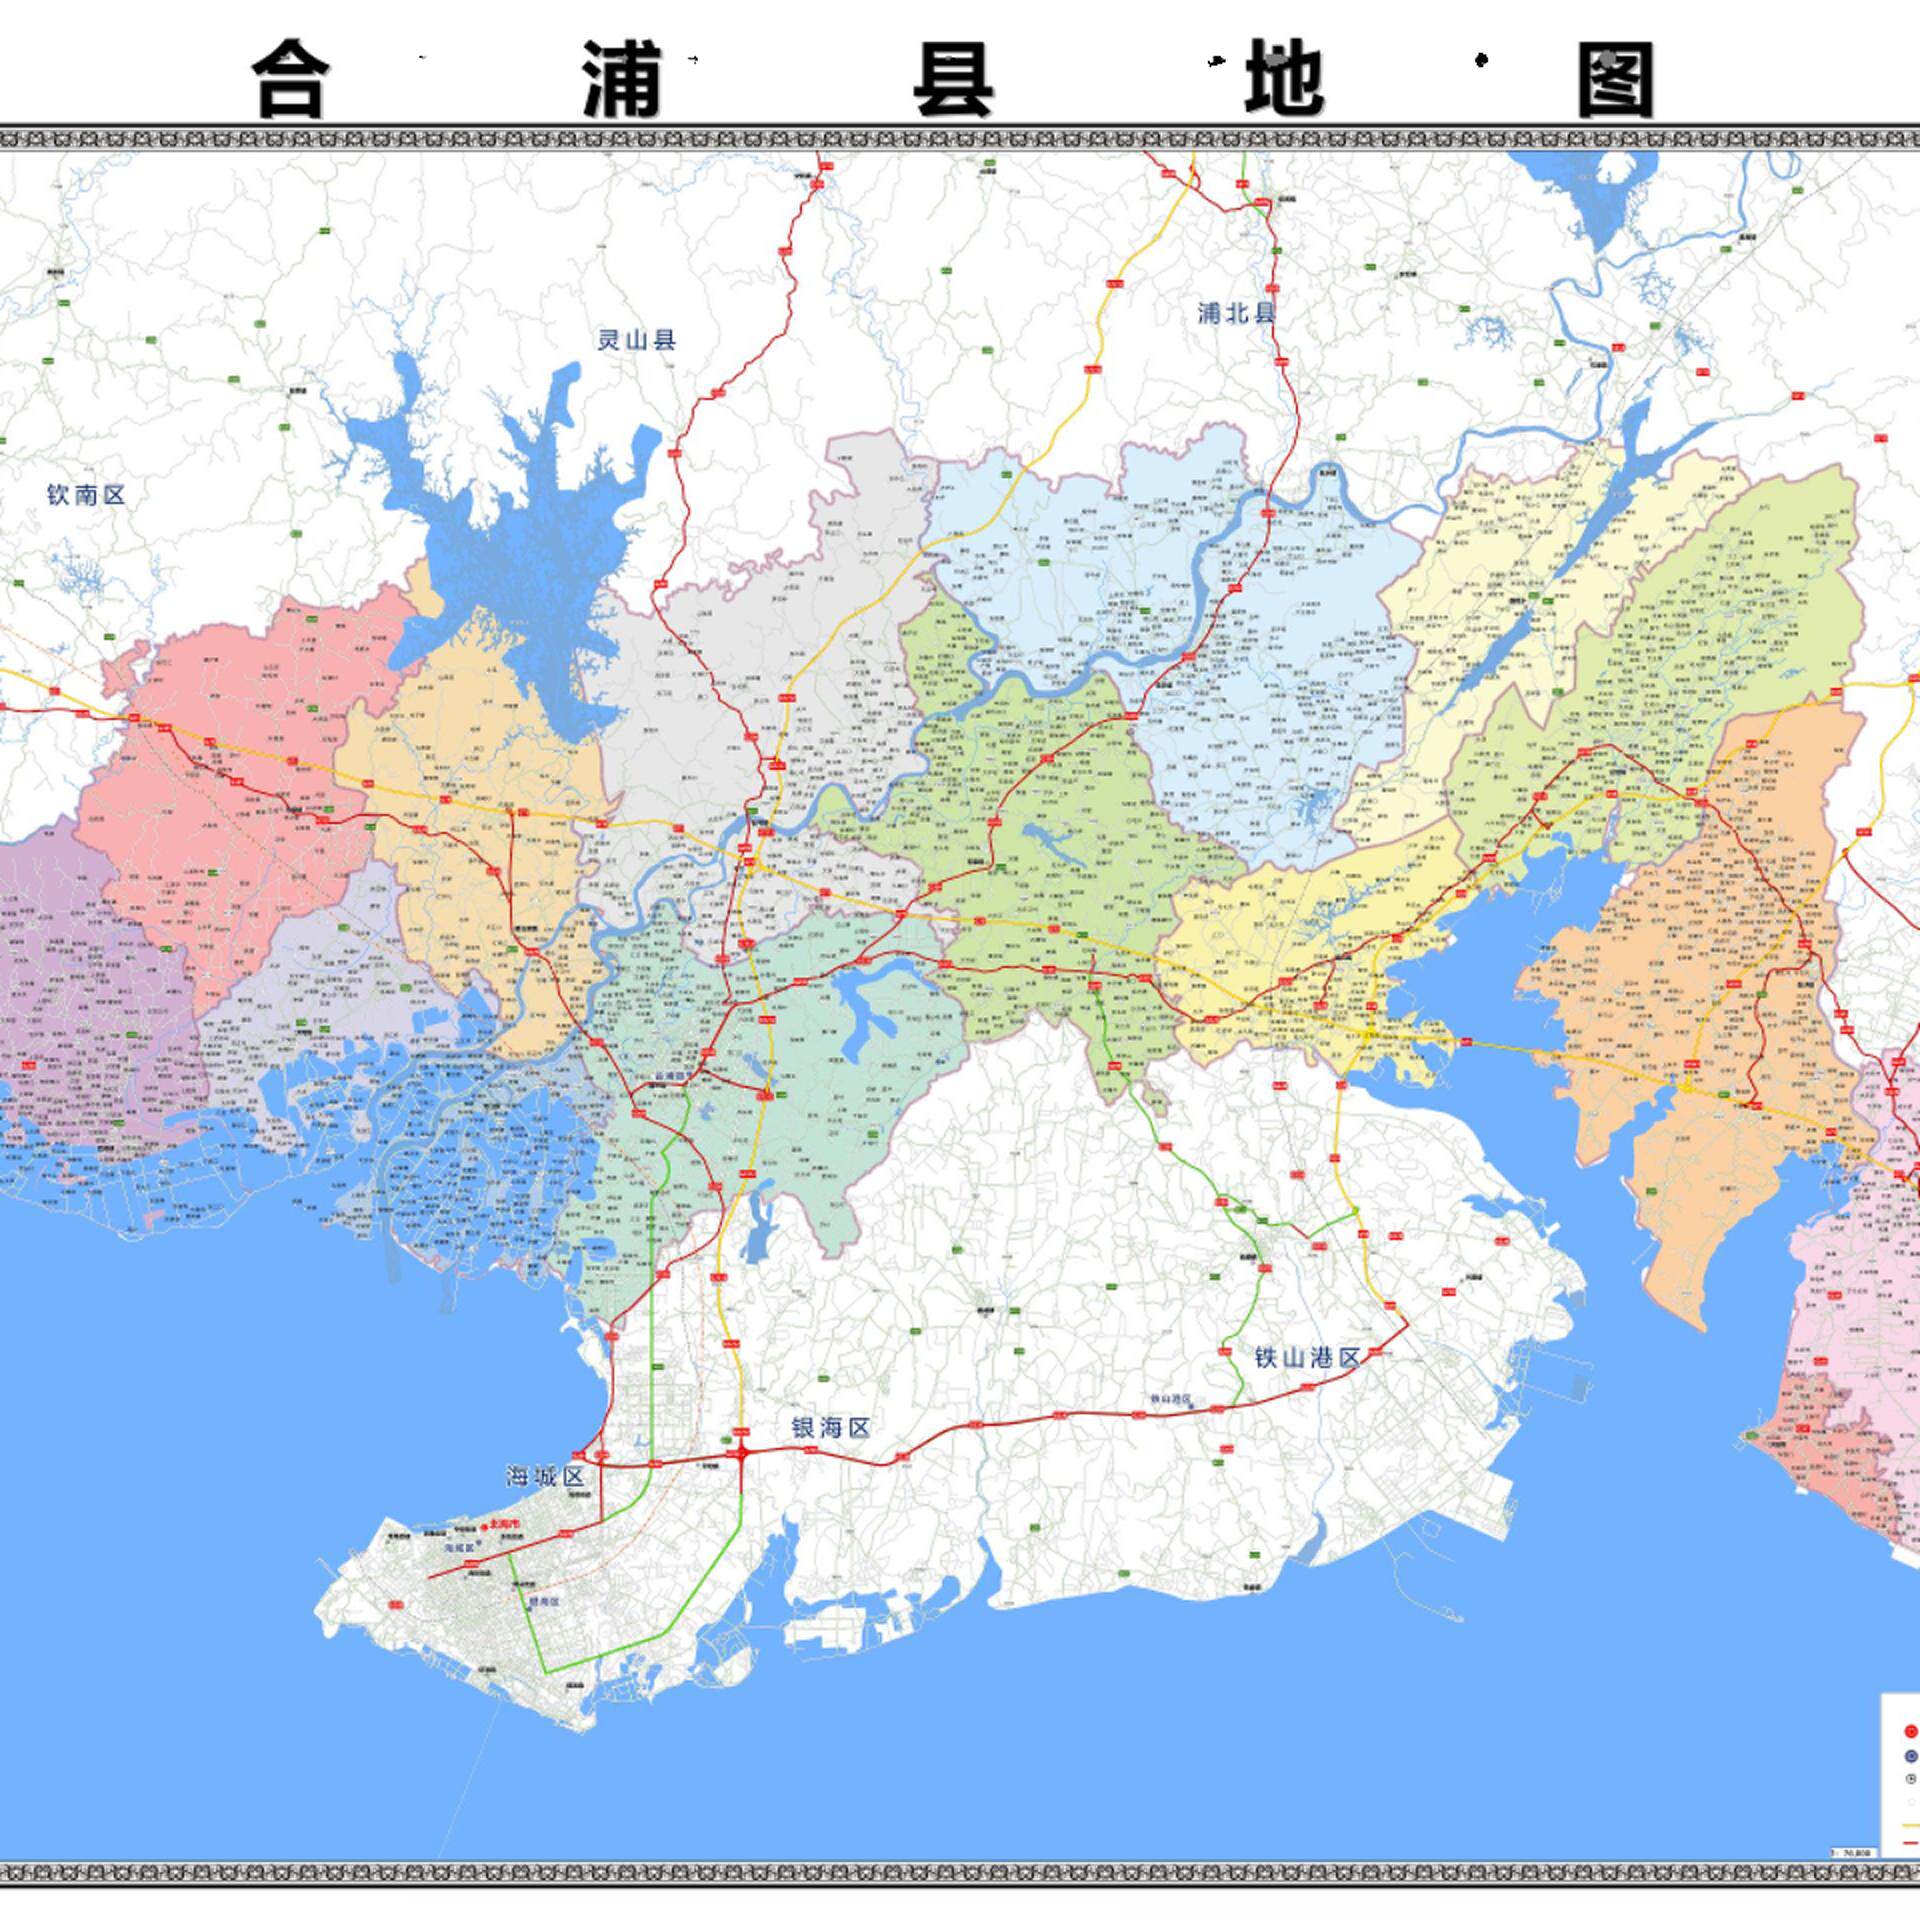
Task: Click the 浦 character in the map title
Action: coord(622,79)
